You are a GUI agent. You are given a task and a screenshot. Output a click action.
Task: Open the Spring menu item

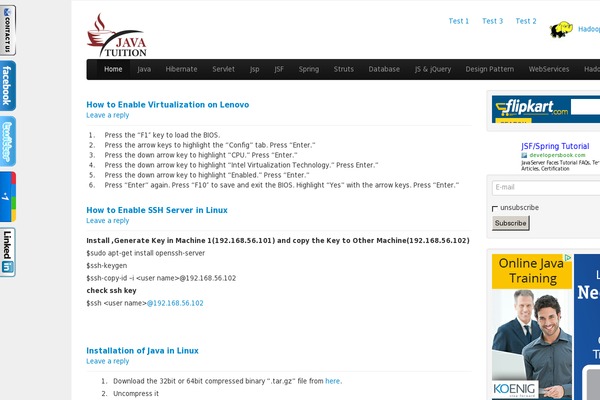309,69
